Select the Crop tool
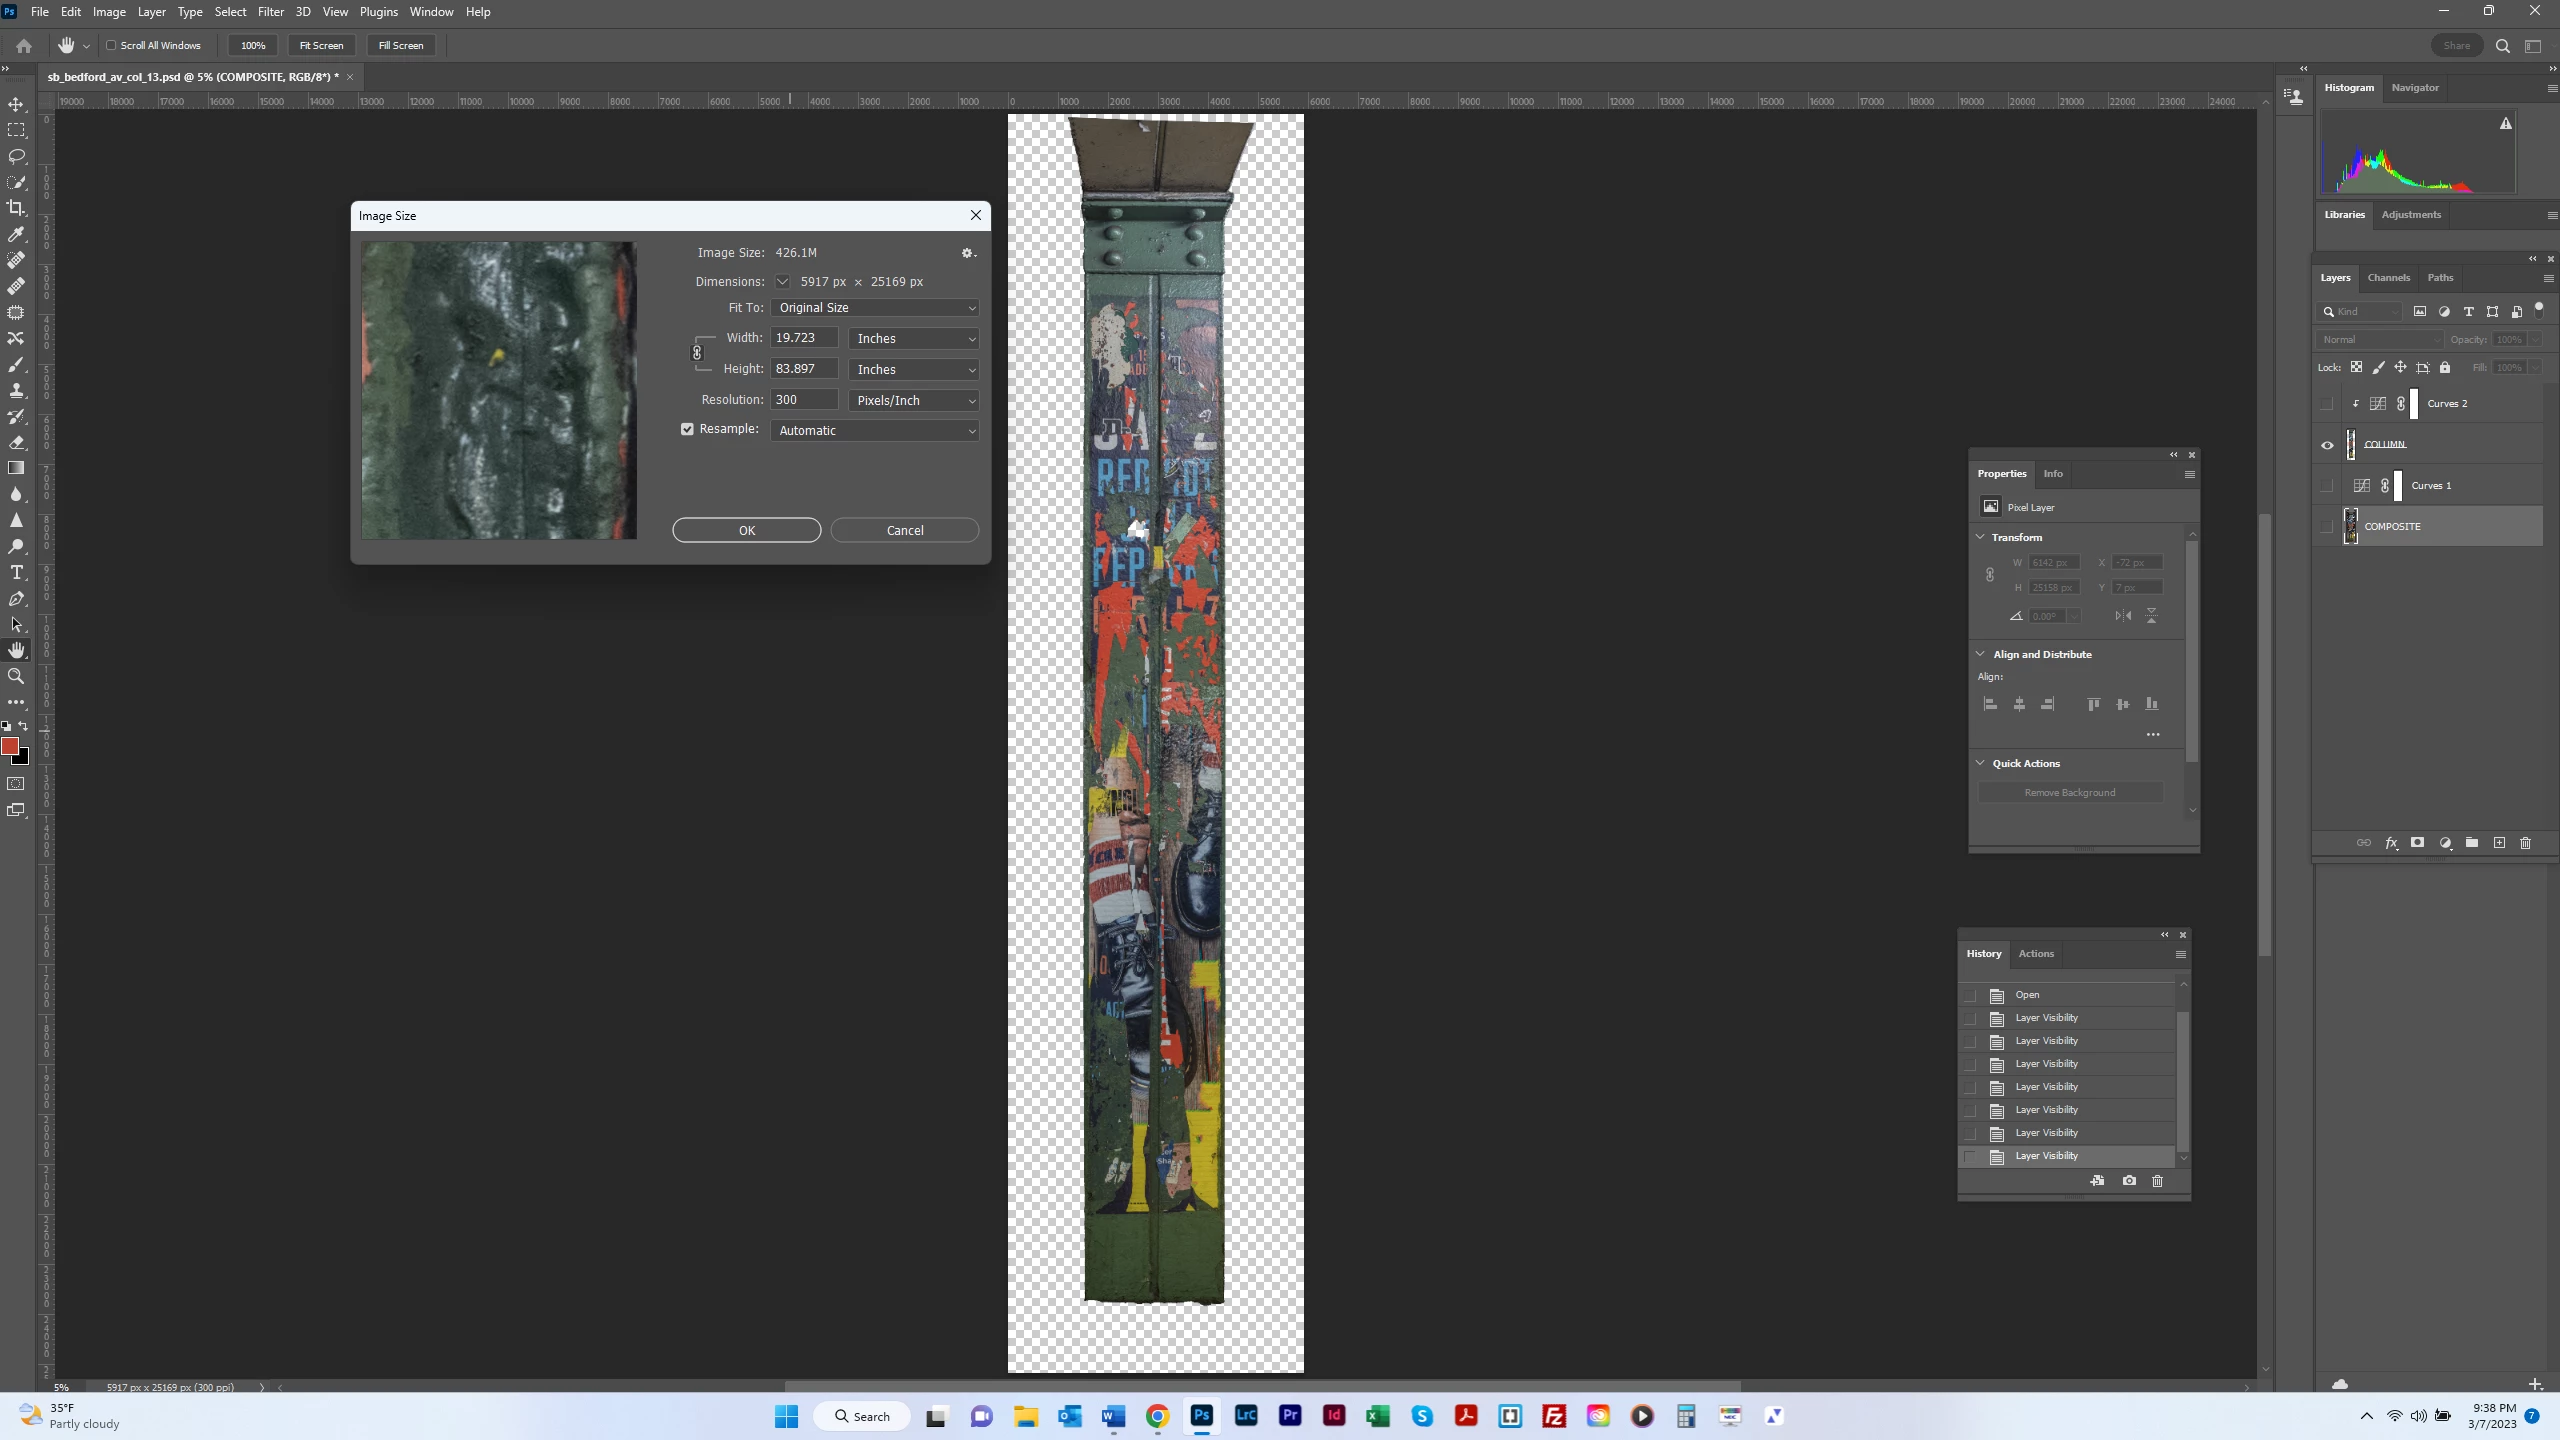This screenshot has height=1440, width=2560. 16,208
